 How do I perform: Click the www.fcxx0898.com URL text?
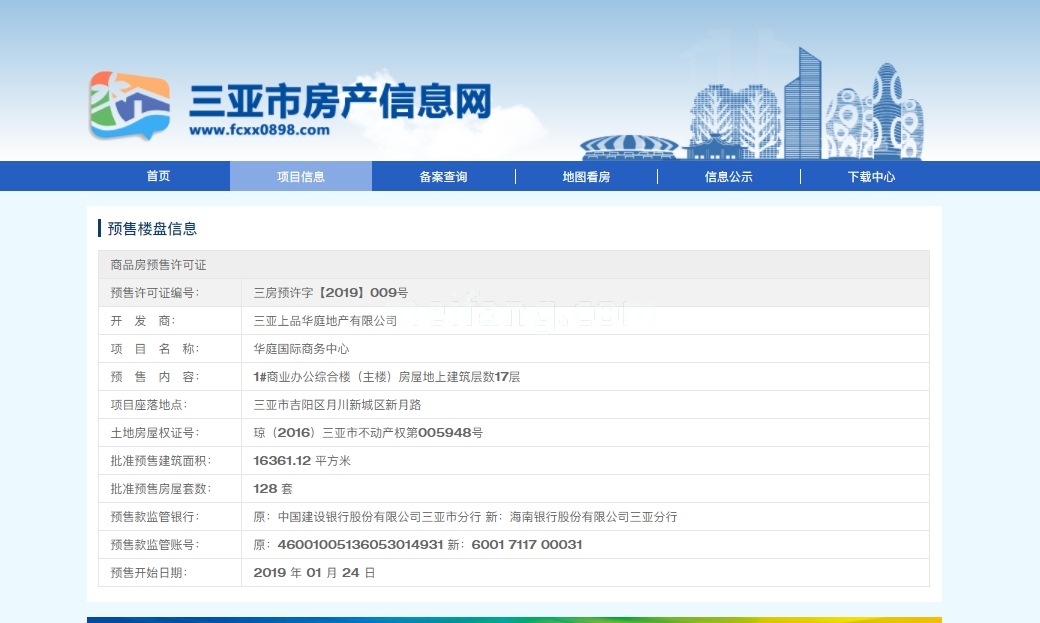pyautogui.click(x=259, y=130)
